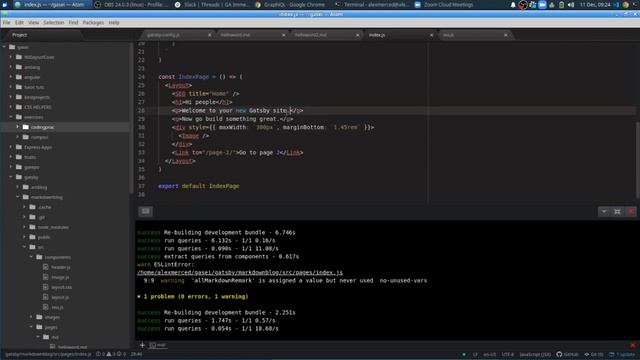Collapse the exercises folder
The height and width of the screenshot is (360, 640).
pos(11,117)
